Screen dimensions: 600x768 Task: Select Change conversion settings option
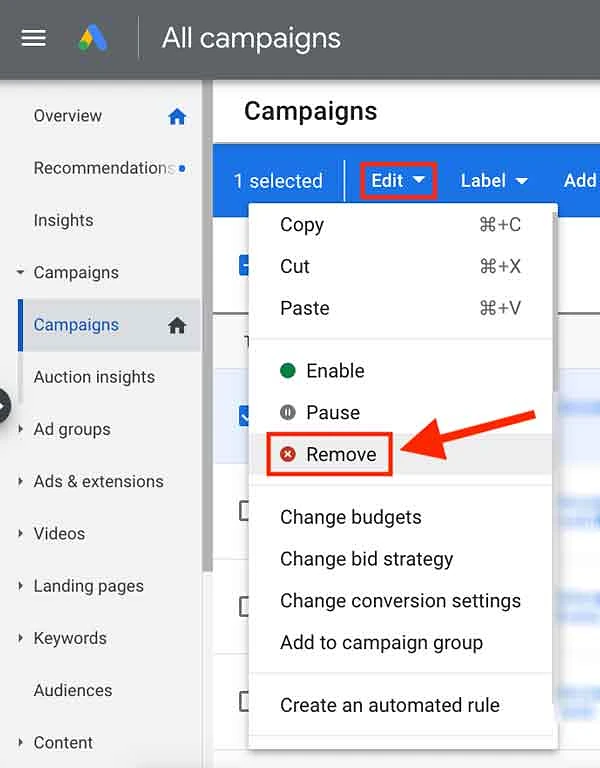point(401,600)
